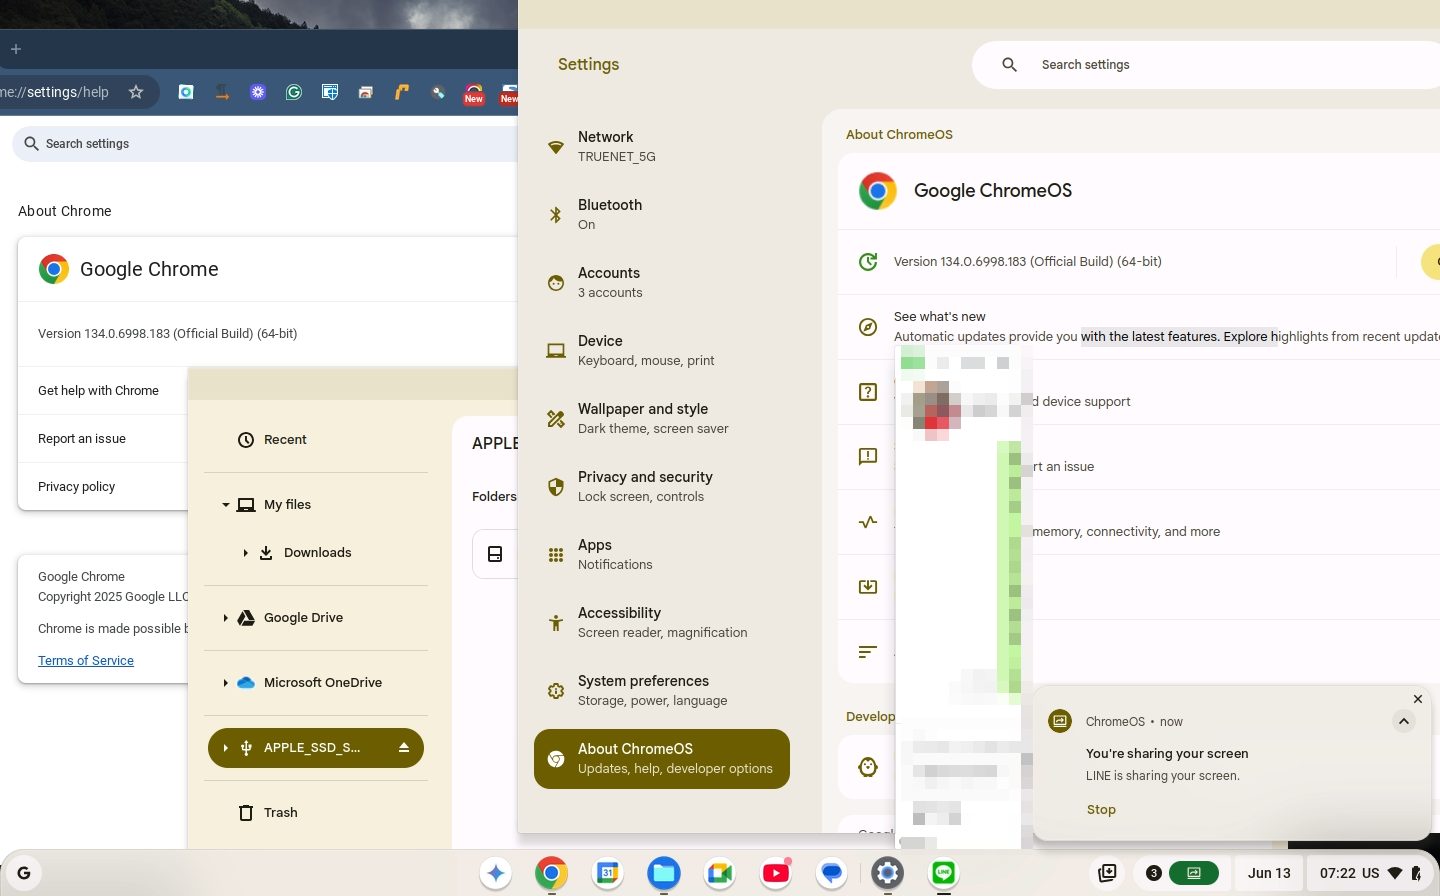Click the firmware updates download icon
Screen dimensions: 1440x896
(x=868, y=587)
